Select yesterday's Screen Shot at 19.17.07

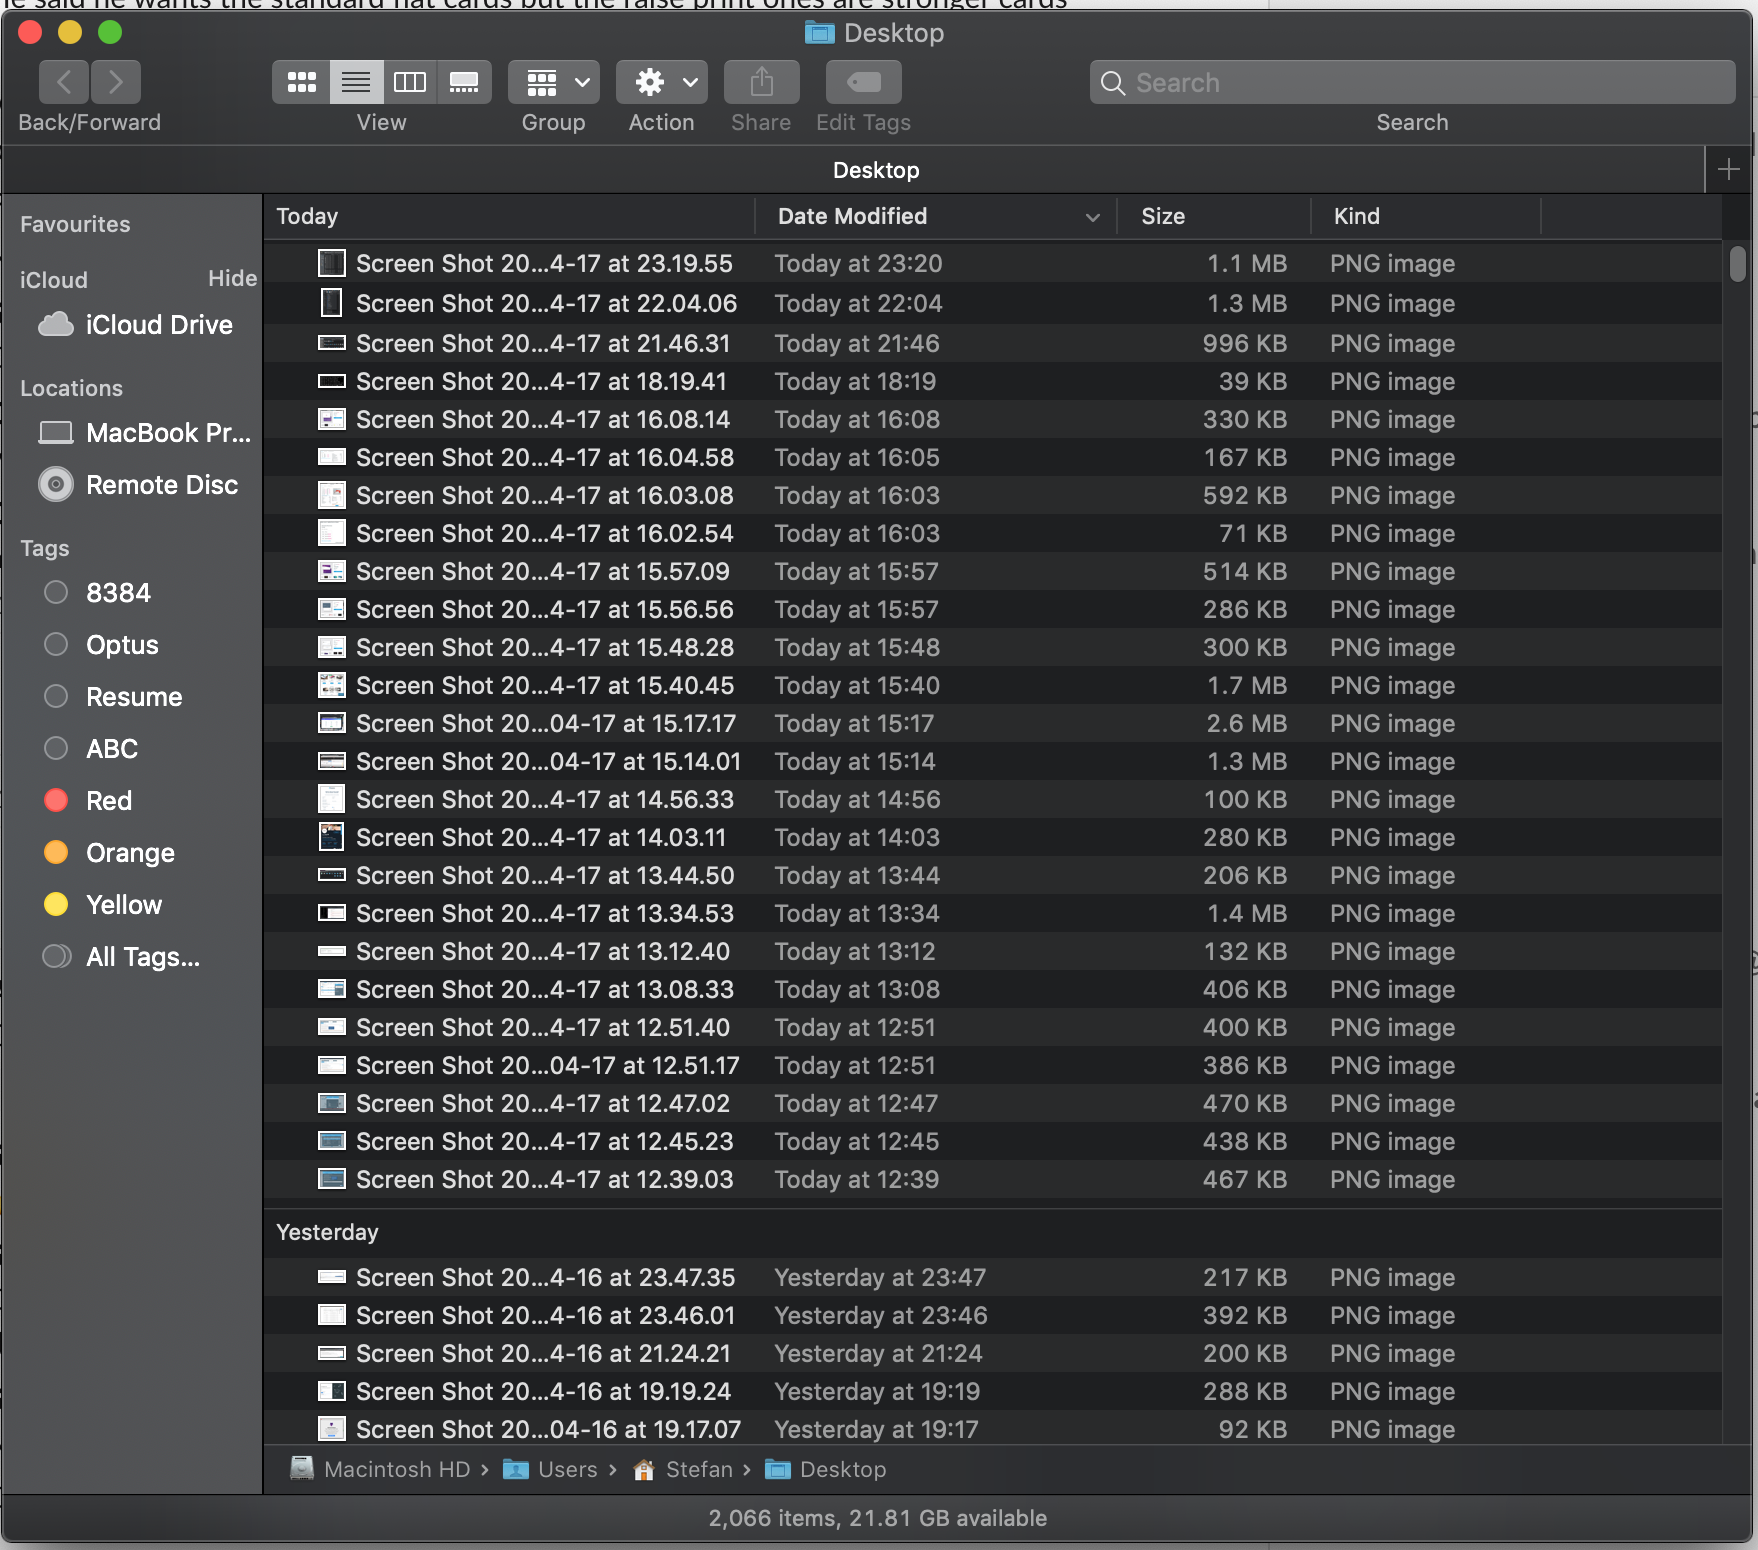coord(992,1429)
